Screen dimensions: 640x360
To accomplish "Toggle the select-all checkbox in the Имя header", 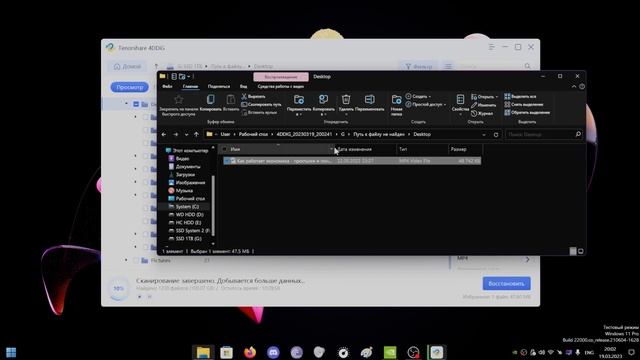I will (x=224, y=149).
